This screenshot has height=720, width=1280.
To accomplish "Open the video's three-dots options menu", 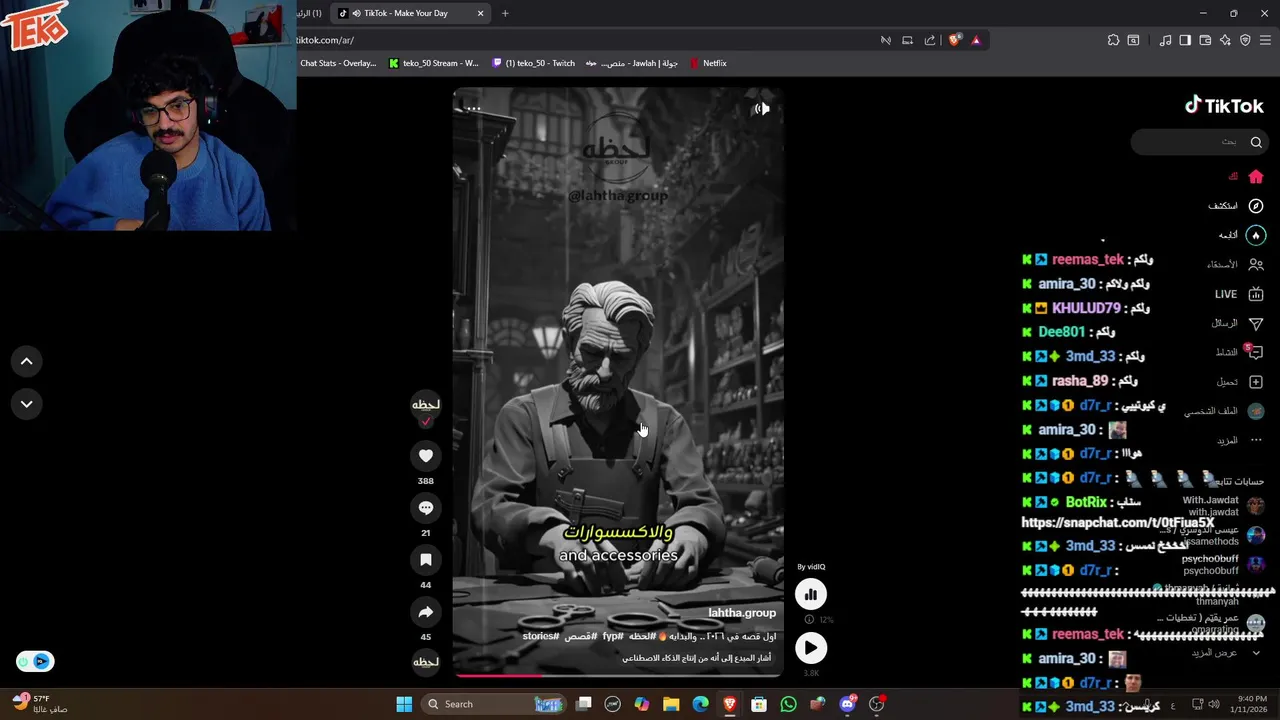I will point(473,108).
